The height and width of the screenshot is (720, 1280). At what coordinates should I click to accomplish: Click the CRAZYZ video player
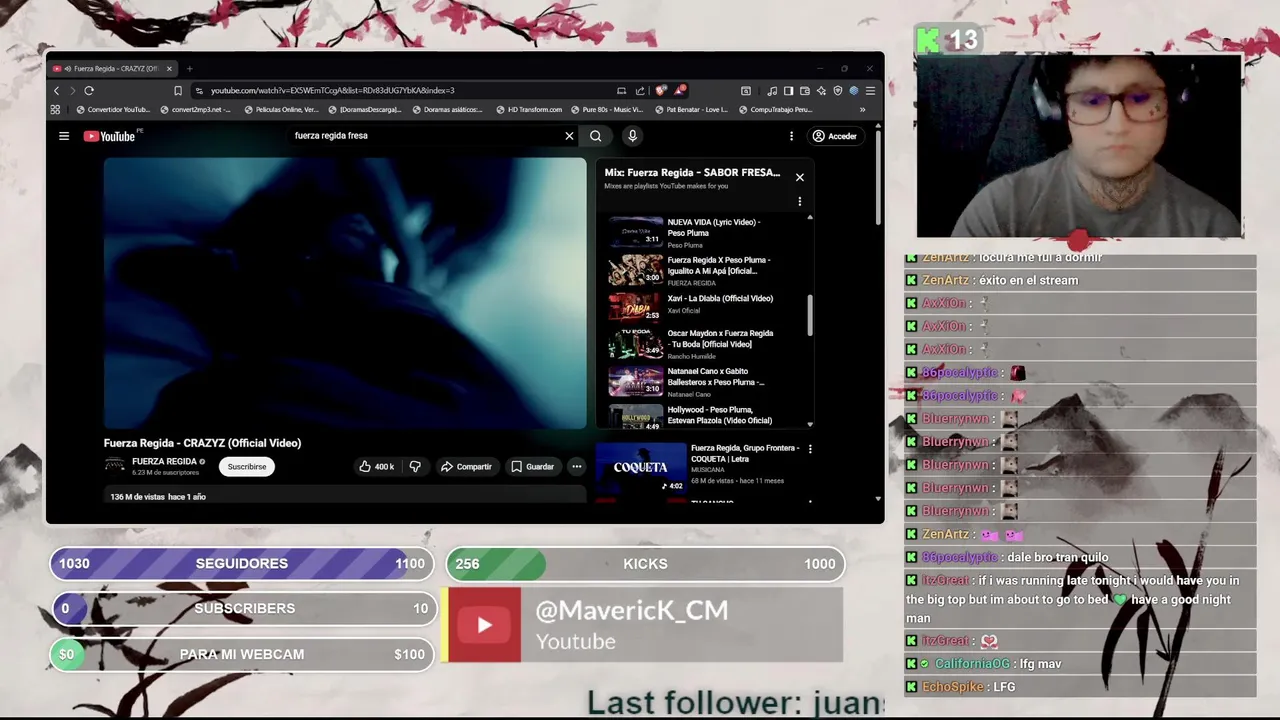[345, 293]
